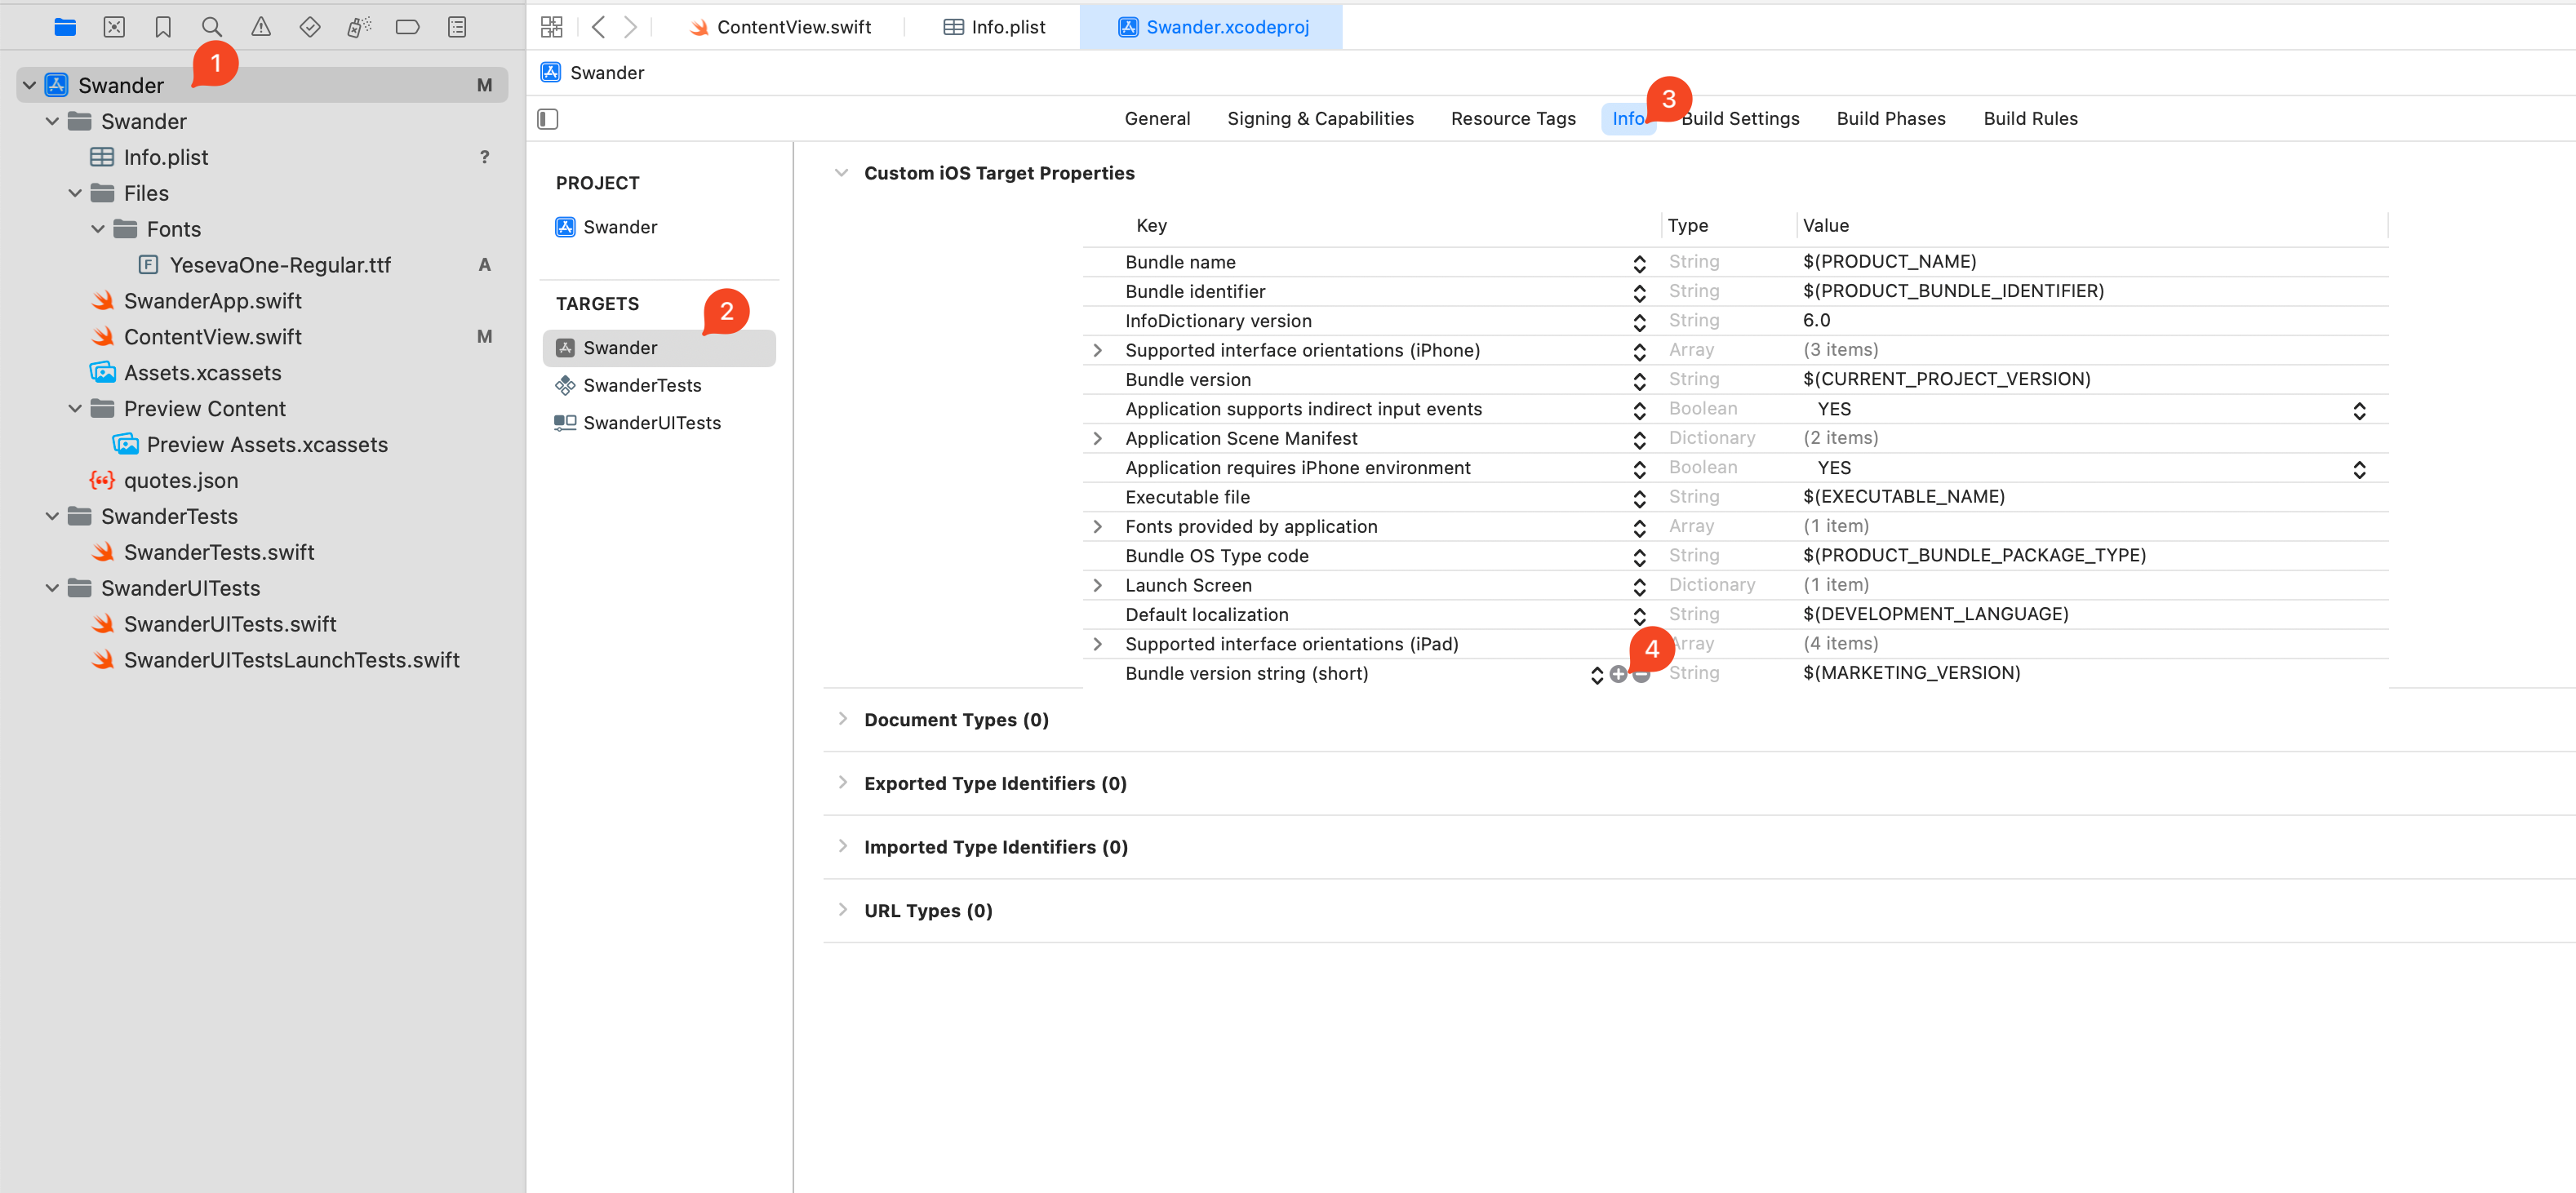Viewport: 2576px width, 1193px height.
Task: Open the Bookmark navigator icon
Action: [163, 27]
